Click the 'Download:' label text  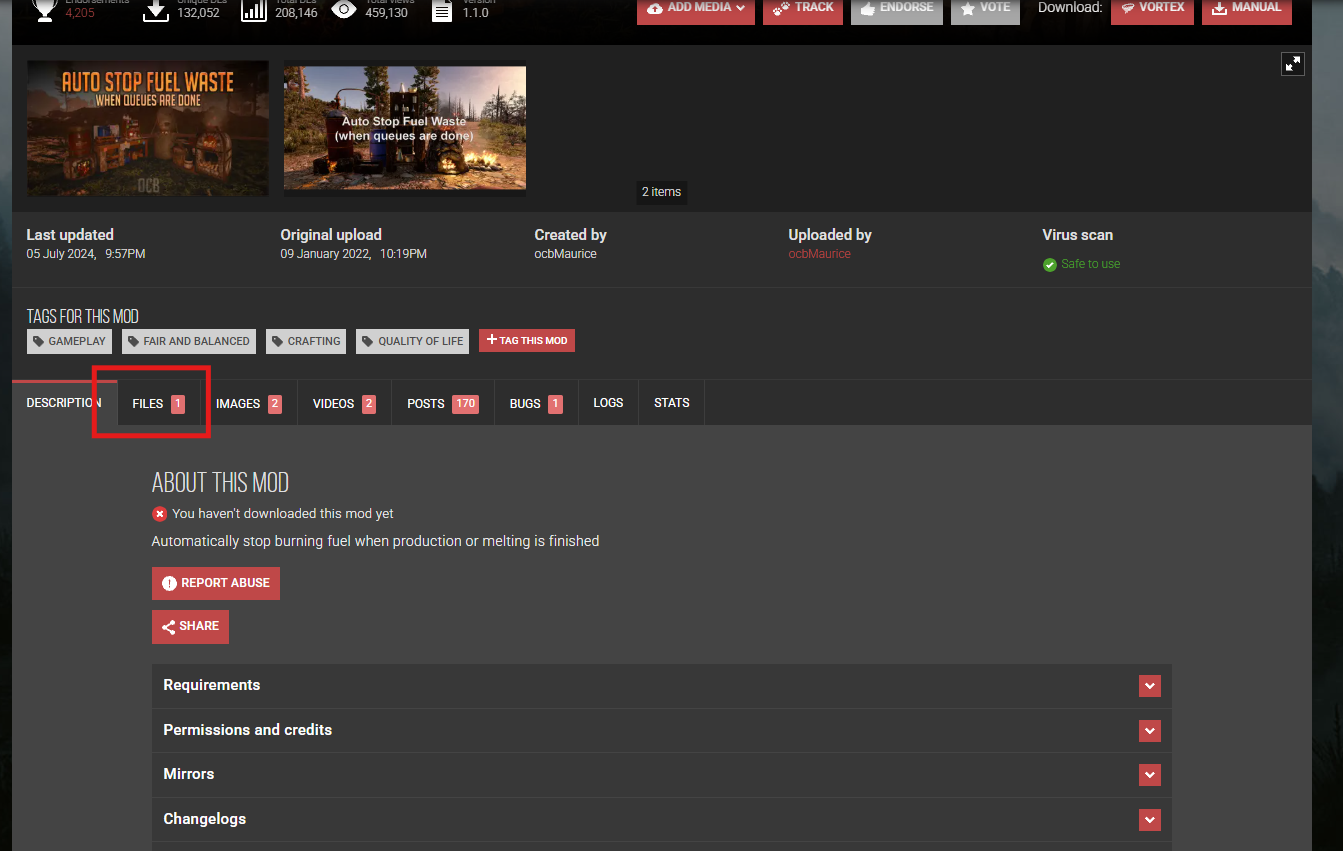[x=1070, y=8]
